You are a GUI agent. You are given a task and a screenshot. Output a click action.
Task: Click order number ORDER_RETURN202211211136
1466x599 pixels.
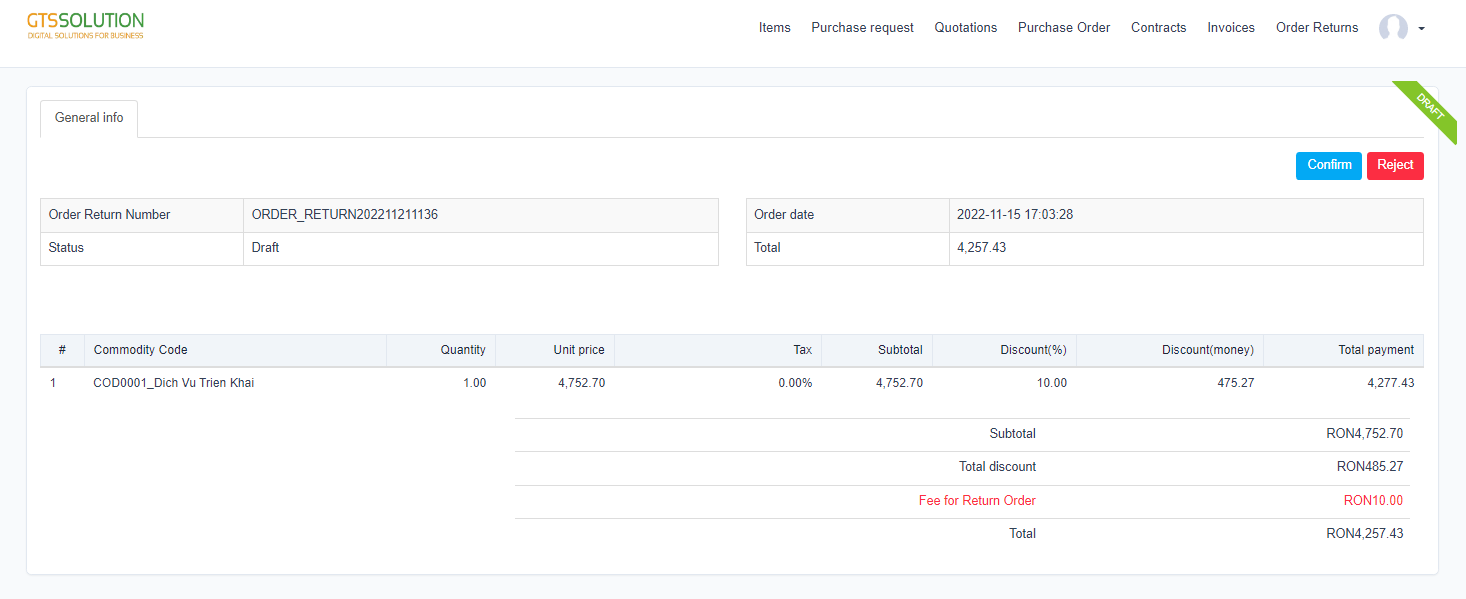pyautogui.click(x=344, y=215)
